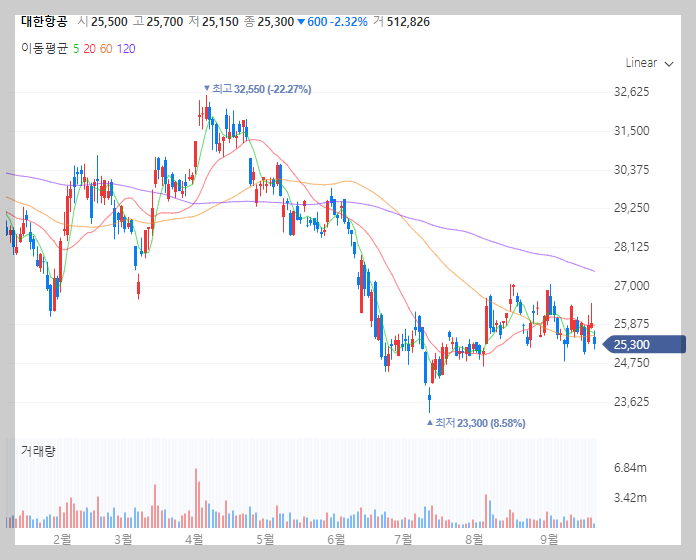Open the Linear scale dropdown
696x560 pixels.
[x=649, y=63]
